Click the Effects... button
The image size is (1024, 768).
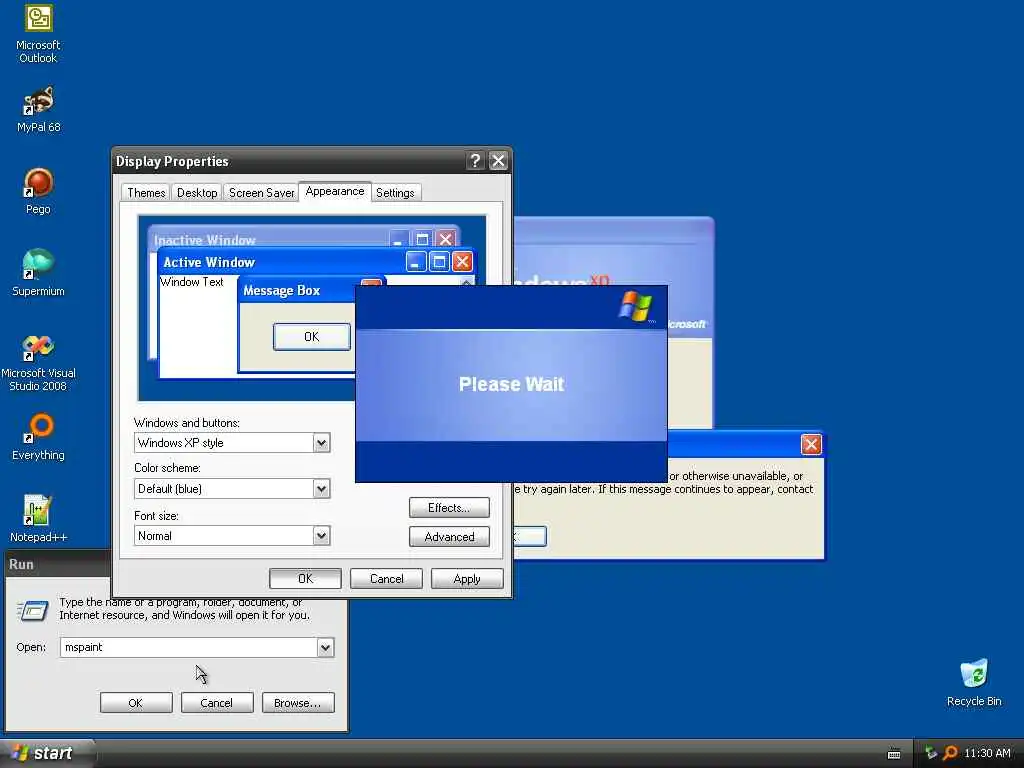(x=449, y=507)
